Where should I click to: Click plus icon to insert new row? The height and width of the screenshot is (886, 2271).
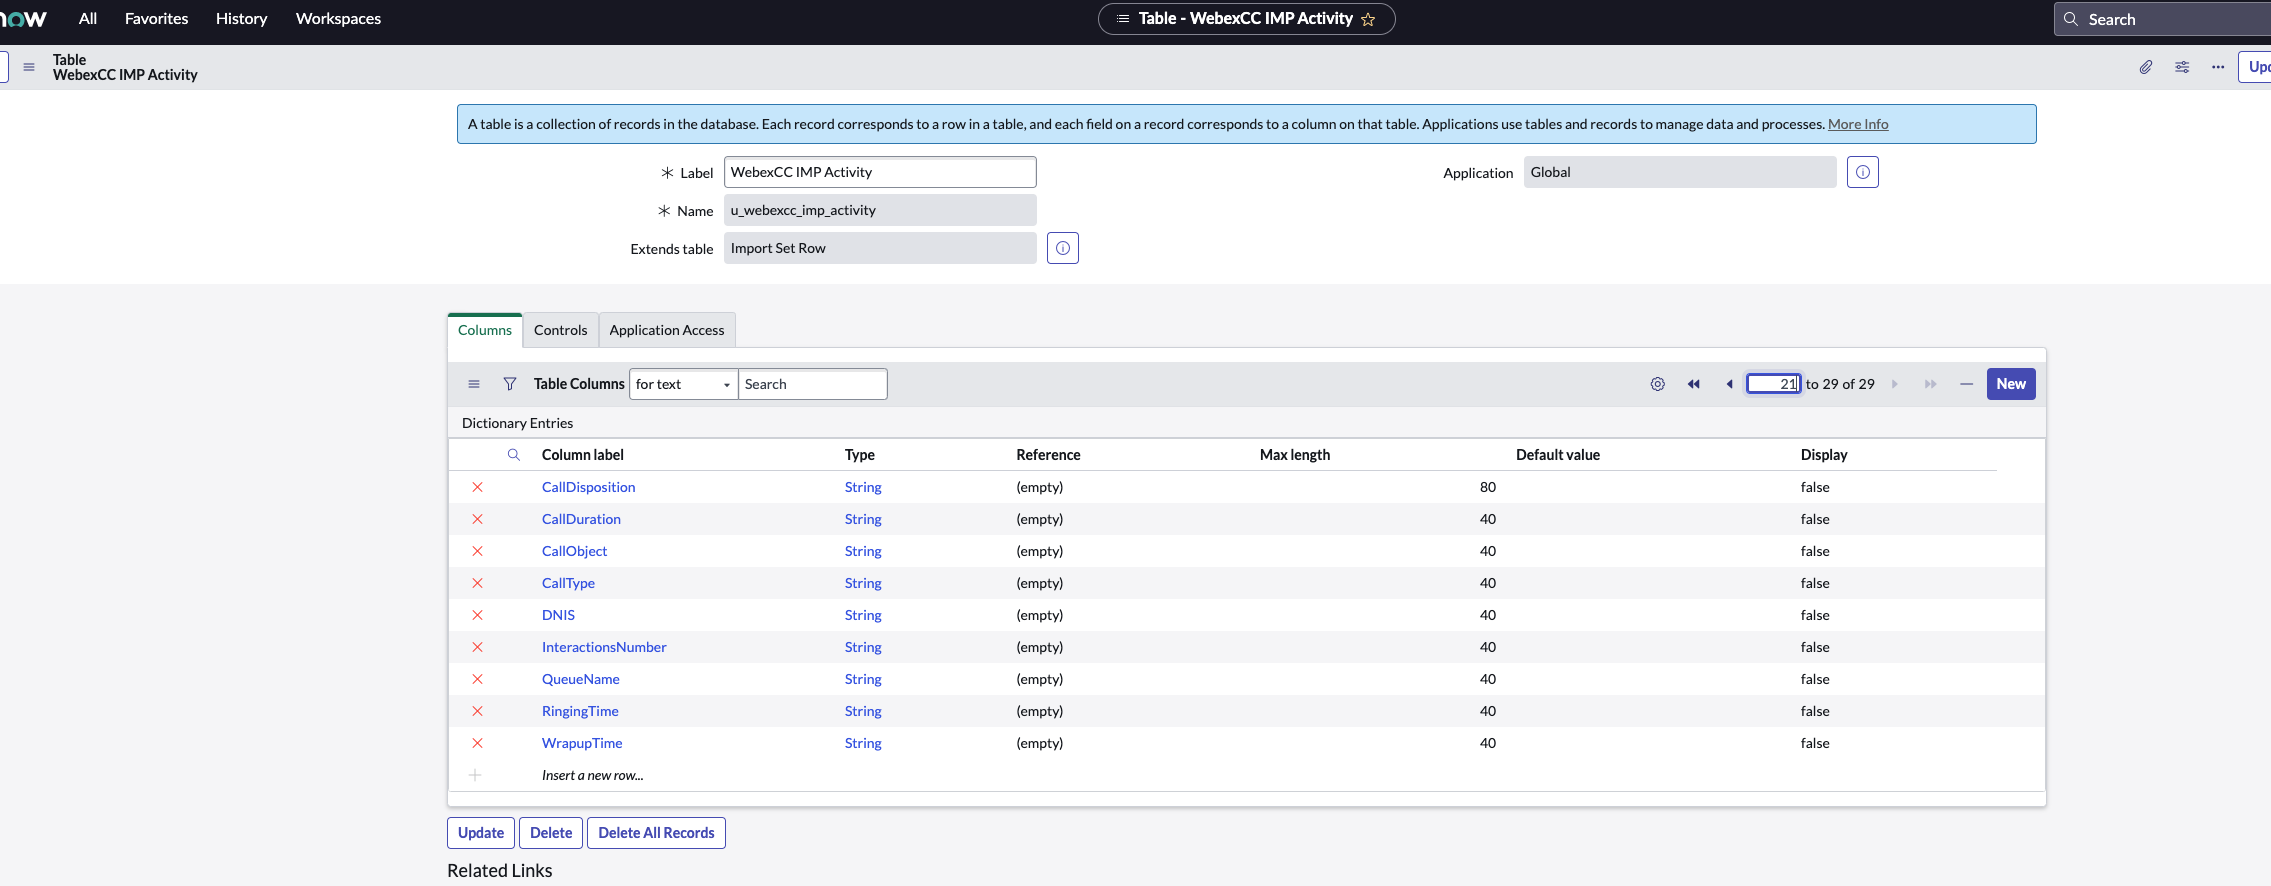[475, 775]
